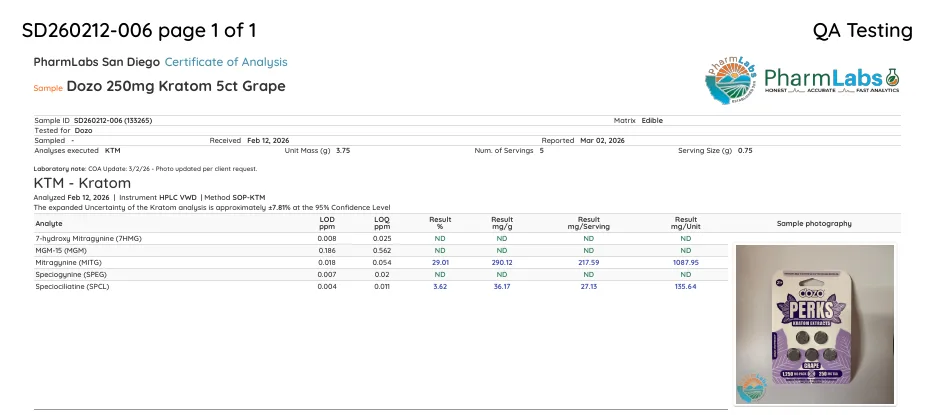Screen dimensions: 935x415
Task: Click Speciociliatine LOD value '0.004'
Action: 327,286
